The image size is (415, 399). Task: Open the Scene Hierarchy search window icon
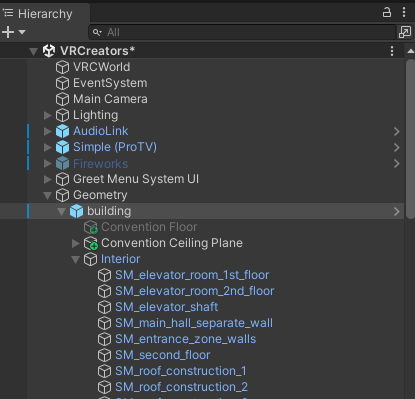405,32
